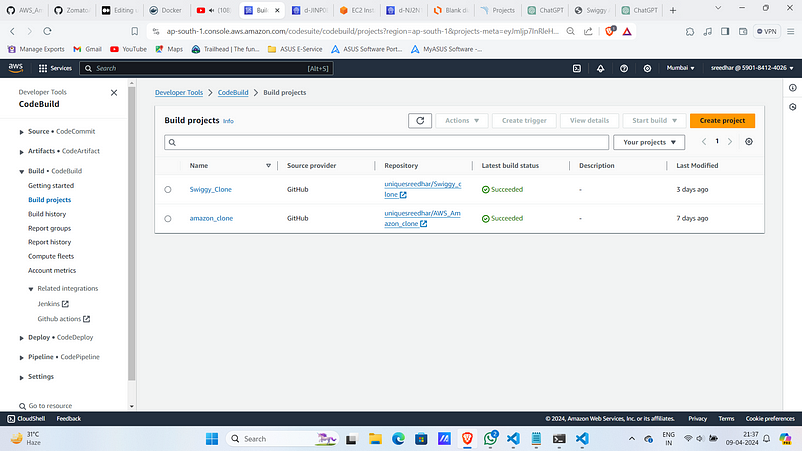Open Getting started in sidebar
802x451 pixels.
coord(51,186)
